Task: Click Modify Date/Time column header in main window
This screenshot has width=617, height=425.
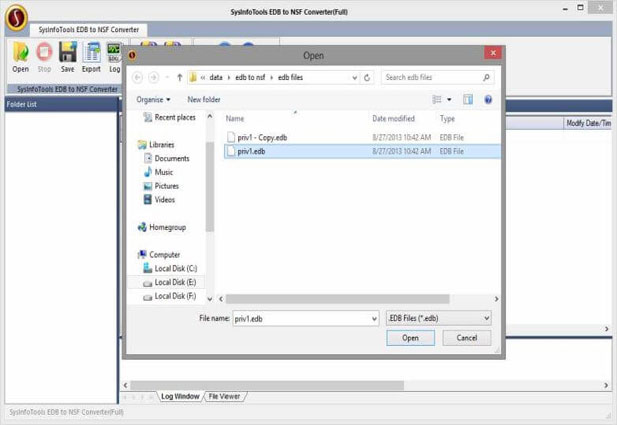Action: pyautogui.click(x=588, y=123)
